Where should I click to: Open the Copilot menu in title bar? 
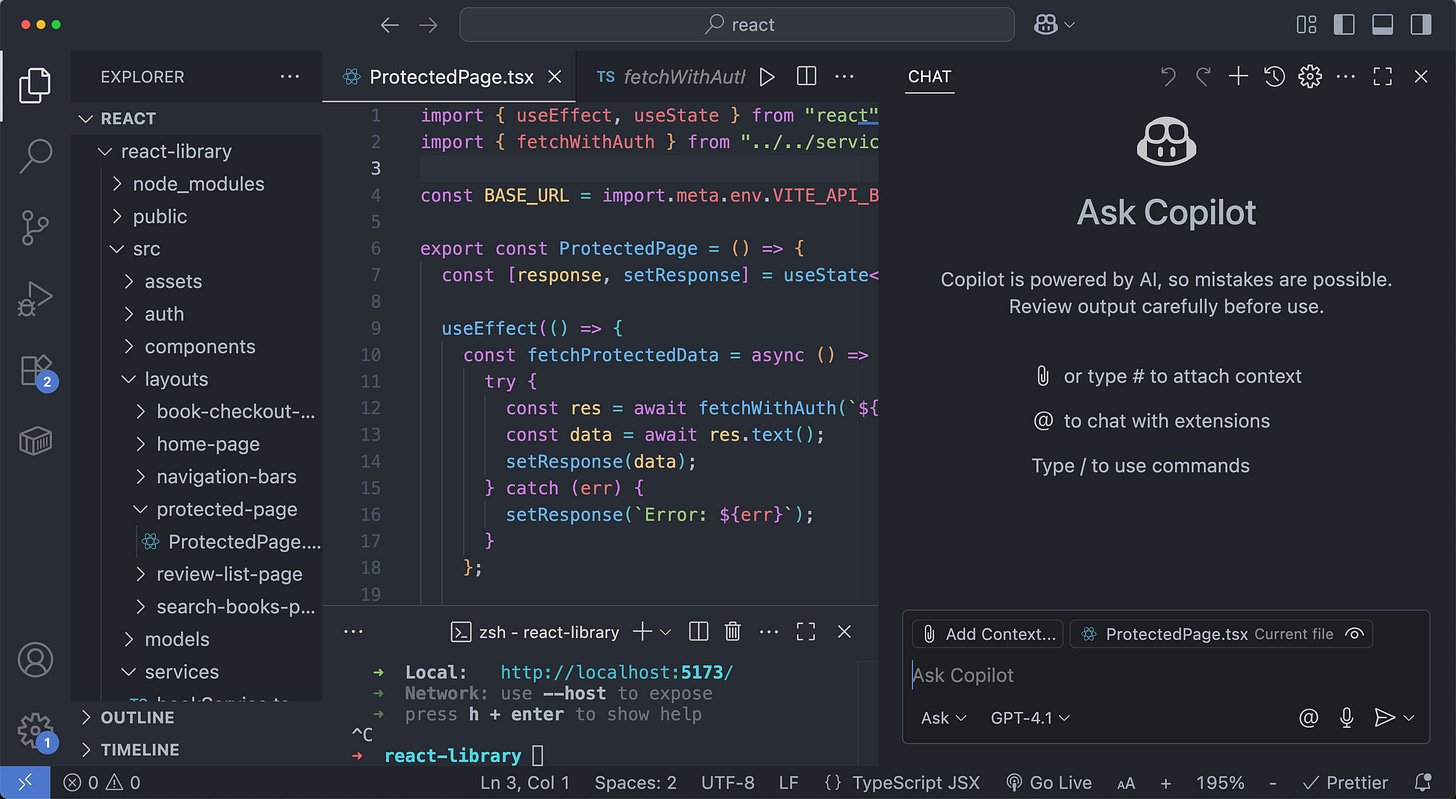coord(1055,25)
